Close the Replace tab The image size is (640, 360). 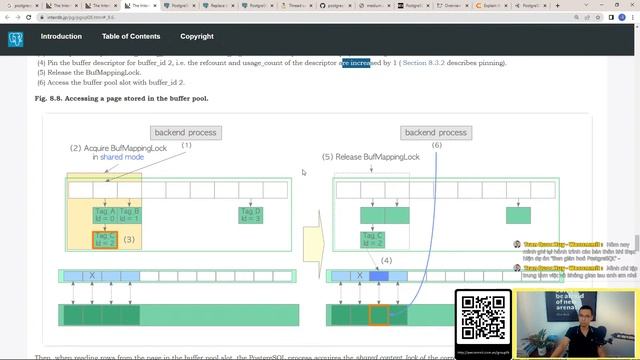(233, 6)
